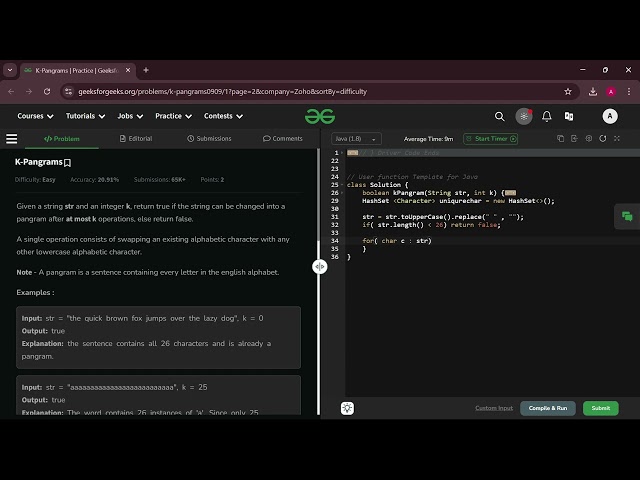Open the tab search dropdown
Screen dimensions: 640x480
10,70
